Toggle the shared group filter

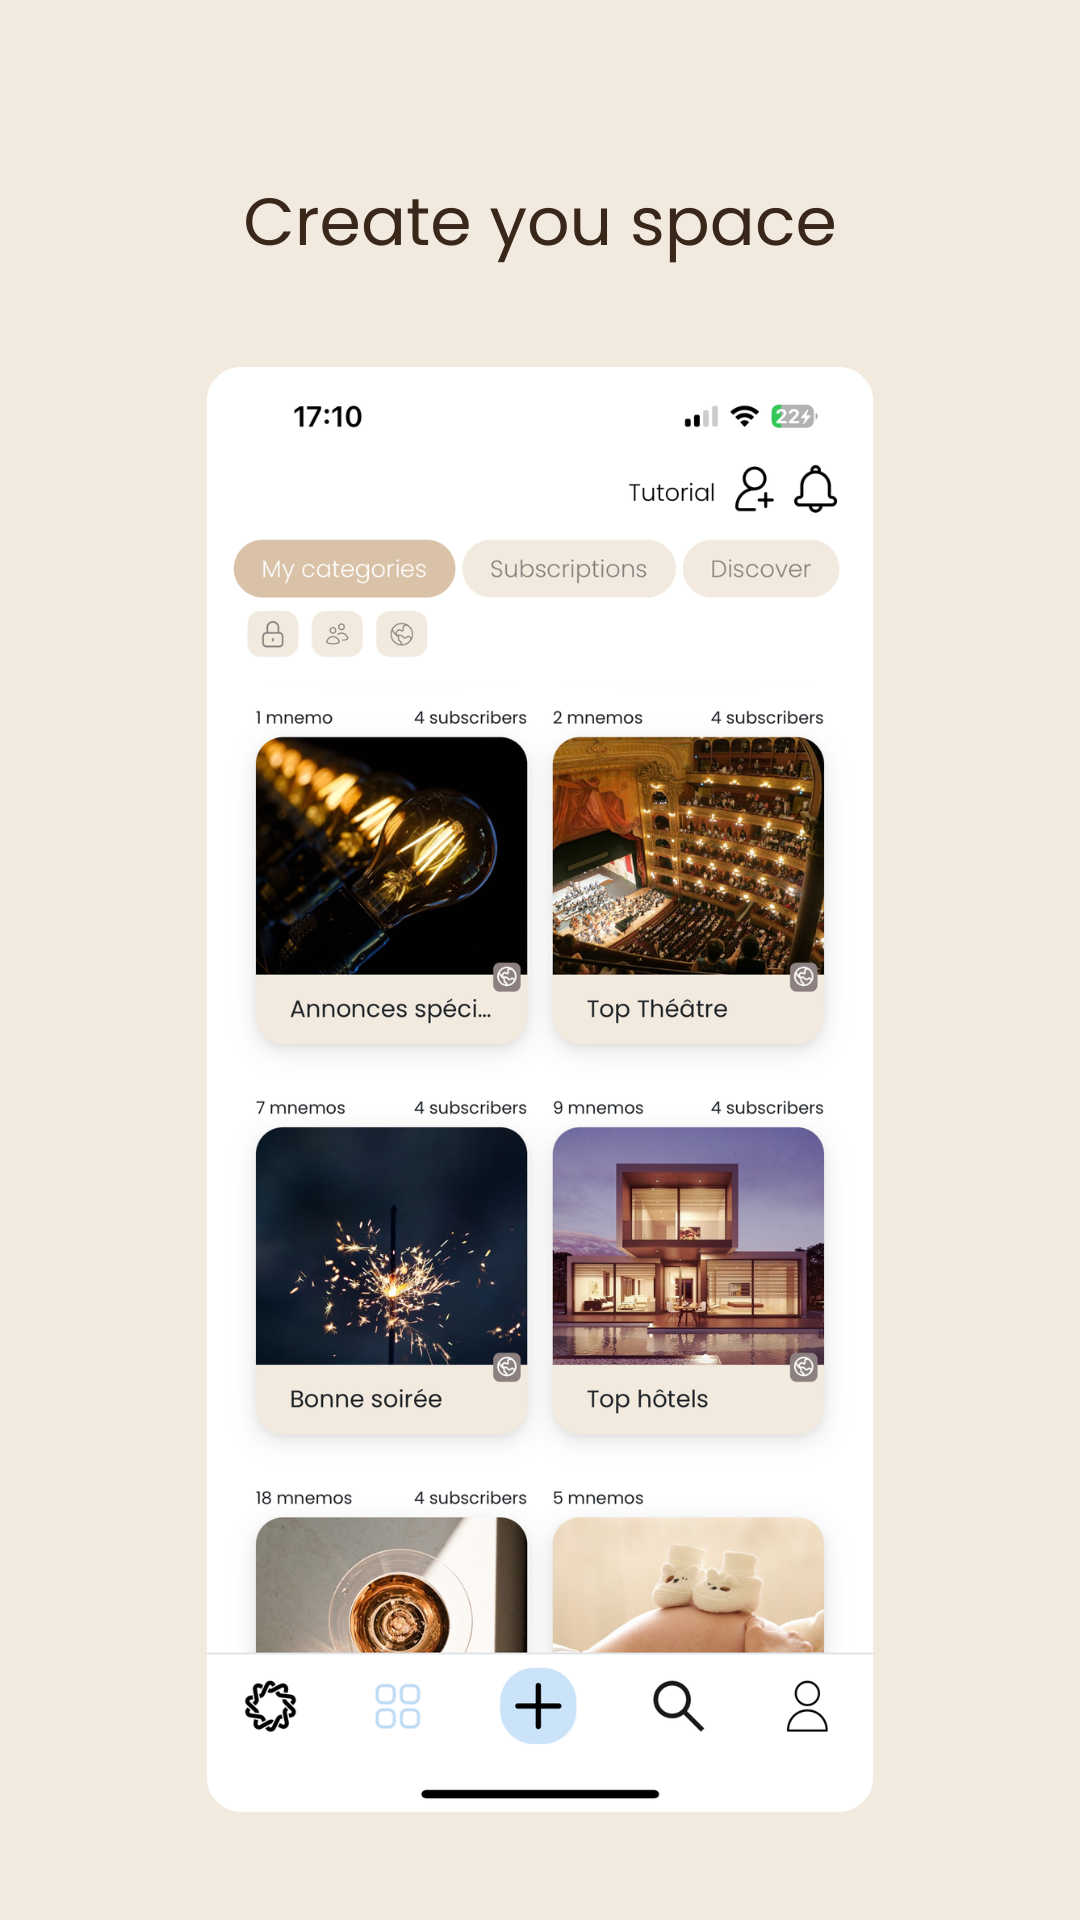[337, 634]
